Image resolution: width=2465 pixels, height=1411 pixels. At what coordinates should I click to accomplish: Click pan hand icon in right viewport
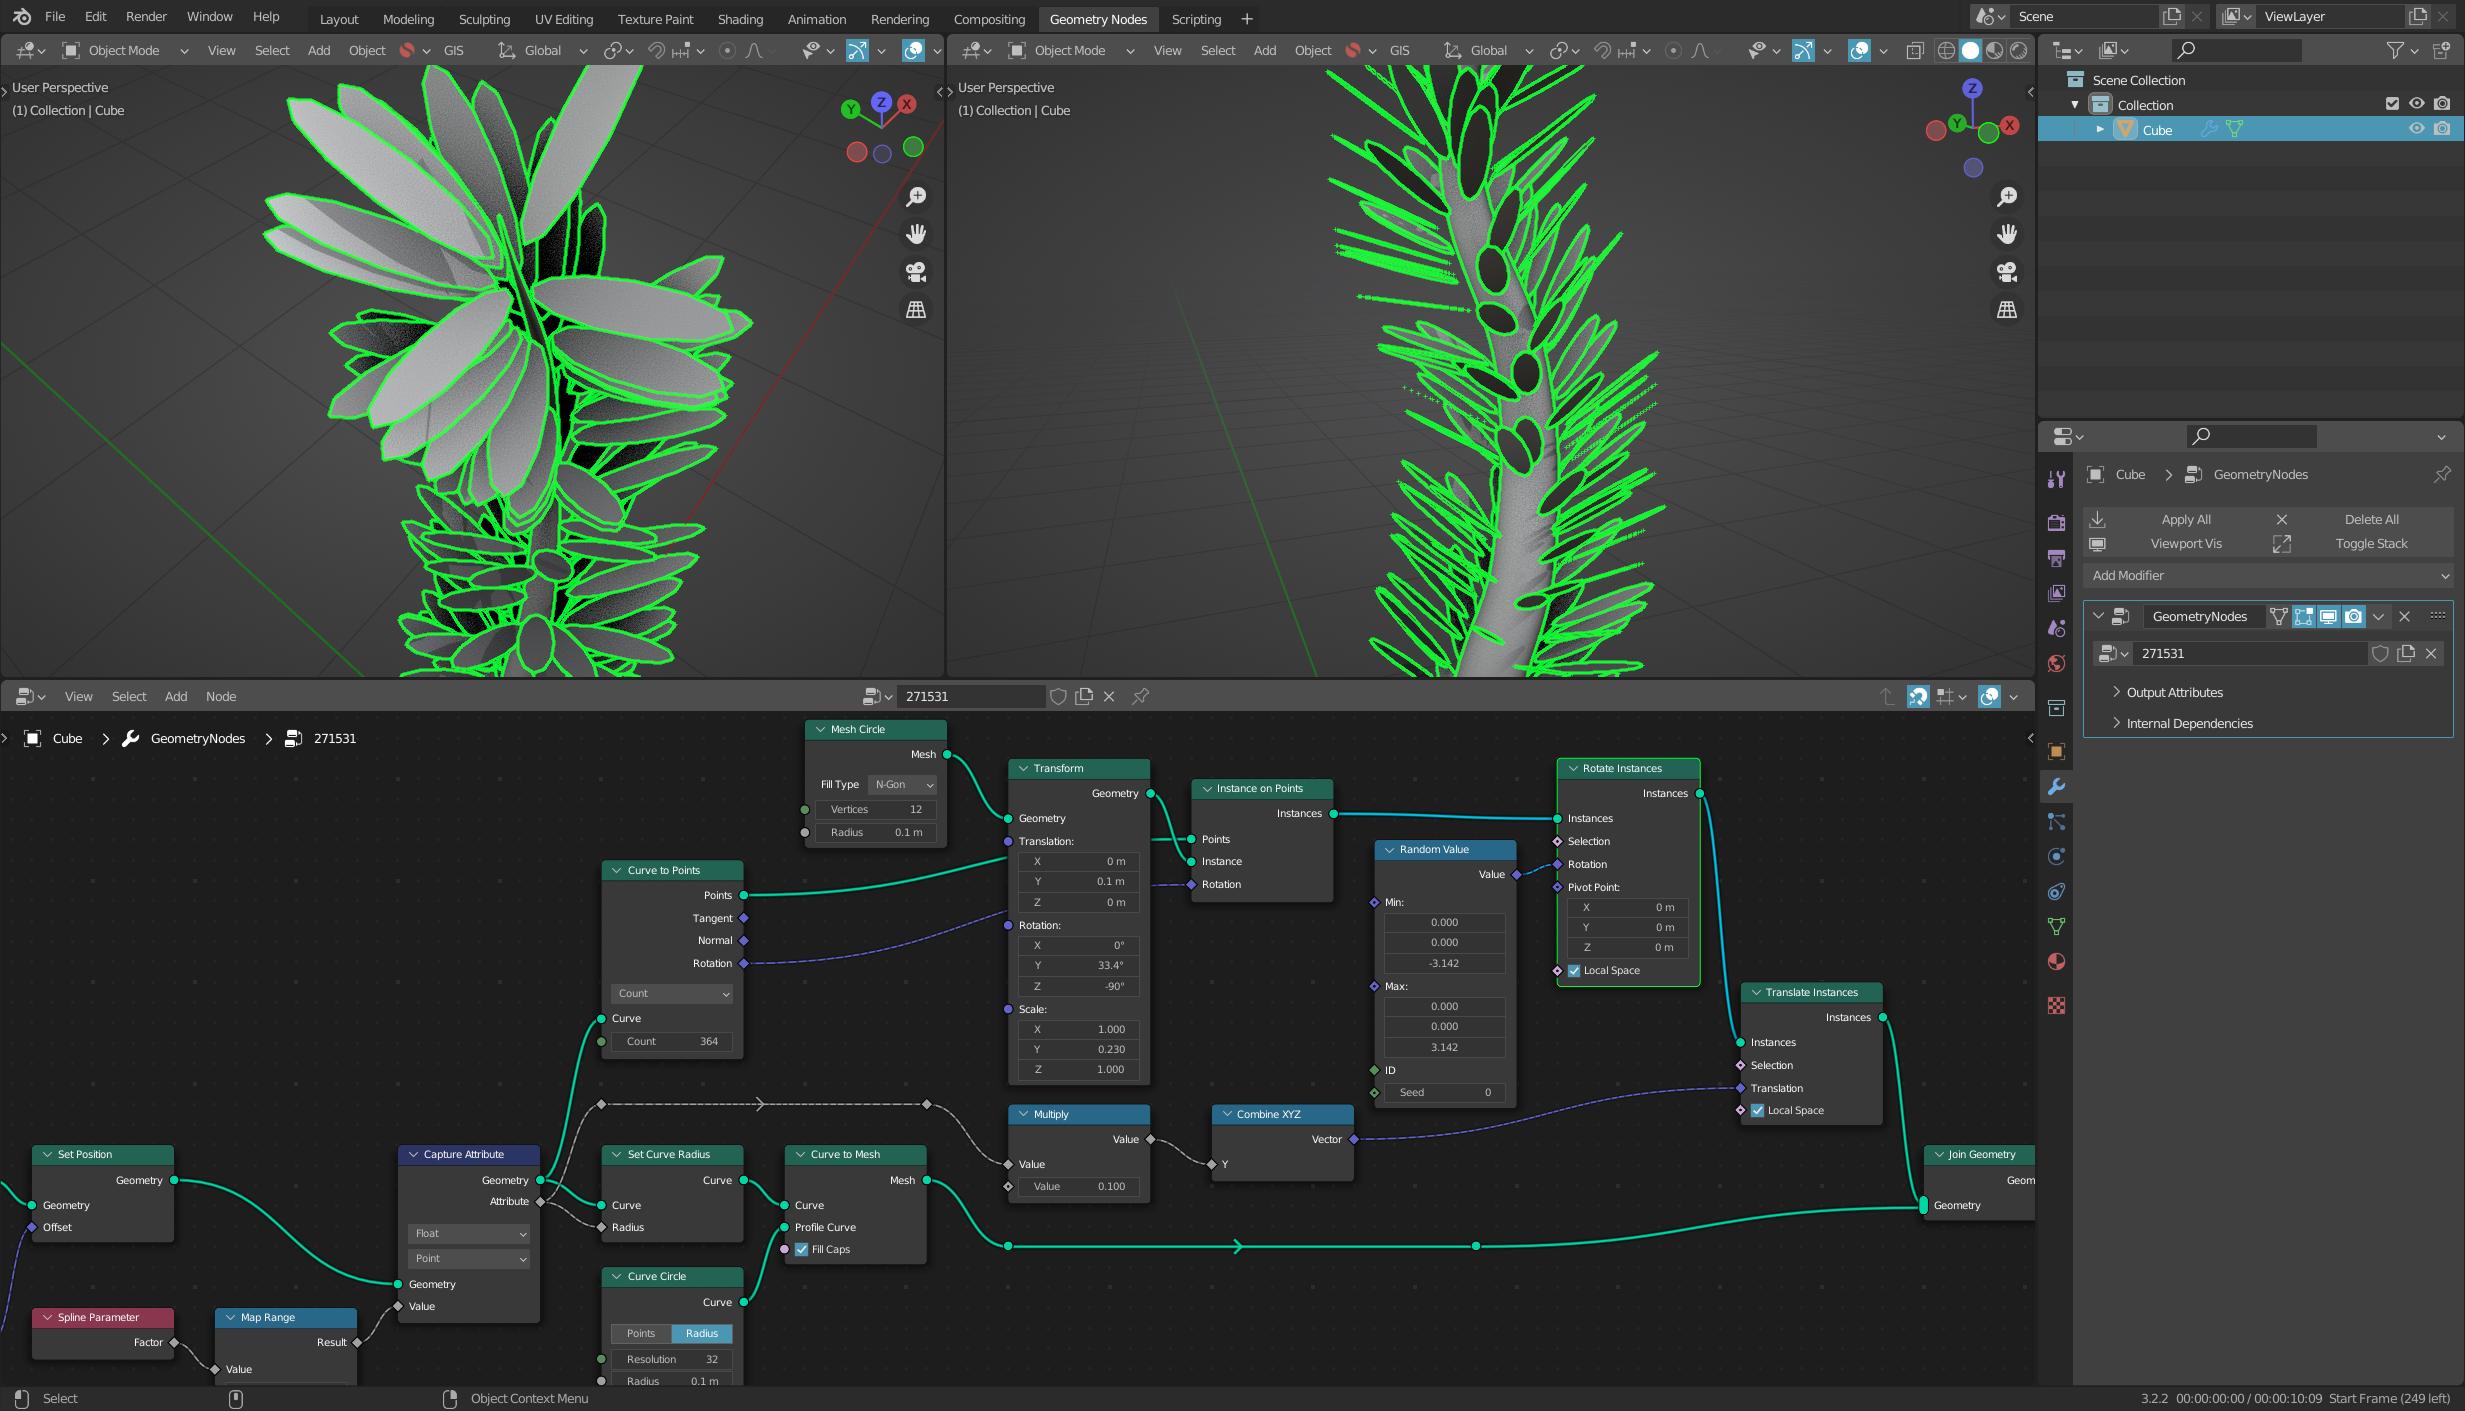tap(2006, 234)
